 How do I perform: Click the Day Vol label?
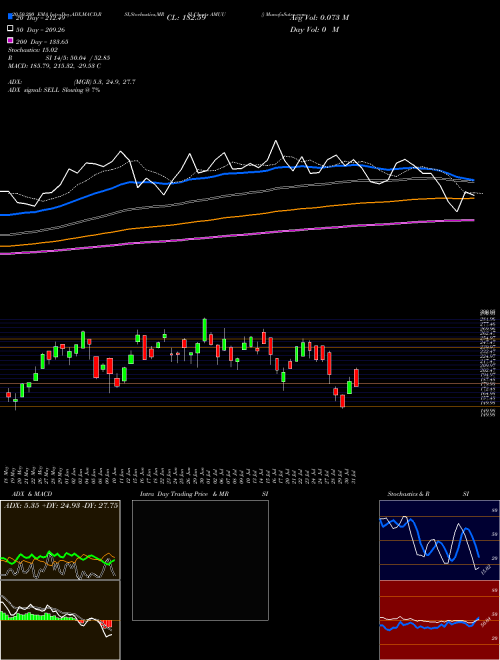point(315,29)
